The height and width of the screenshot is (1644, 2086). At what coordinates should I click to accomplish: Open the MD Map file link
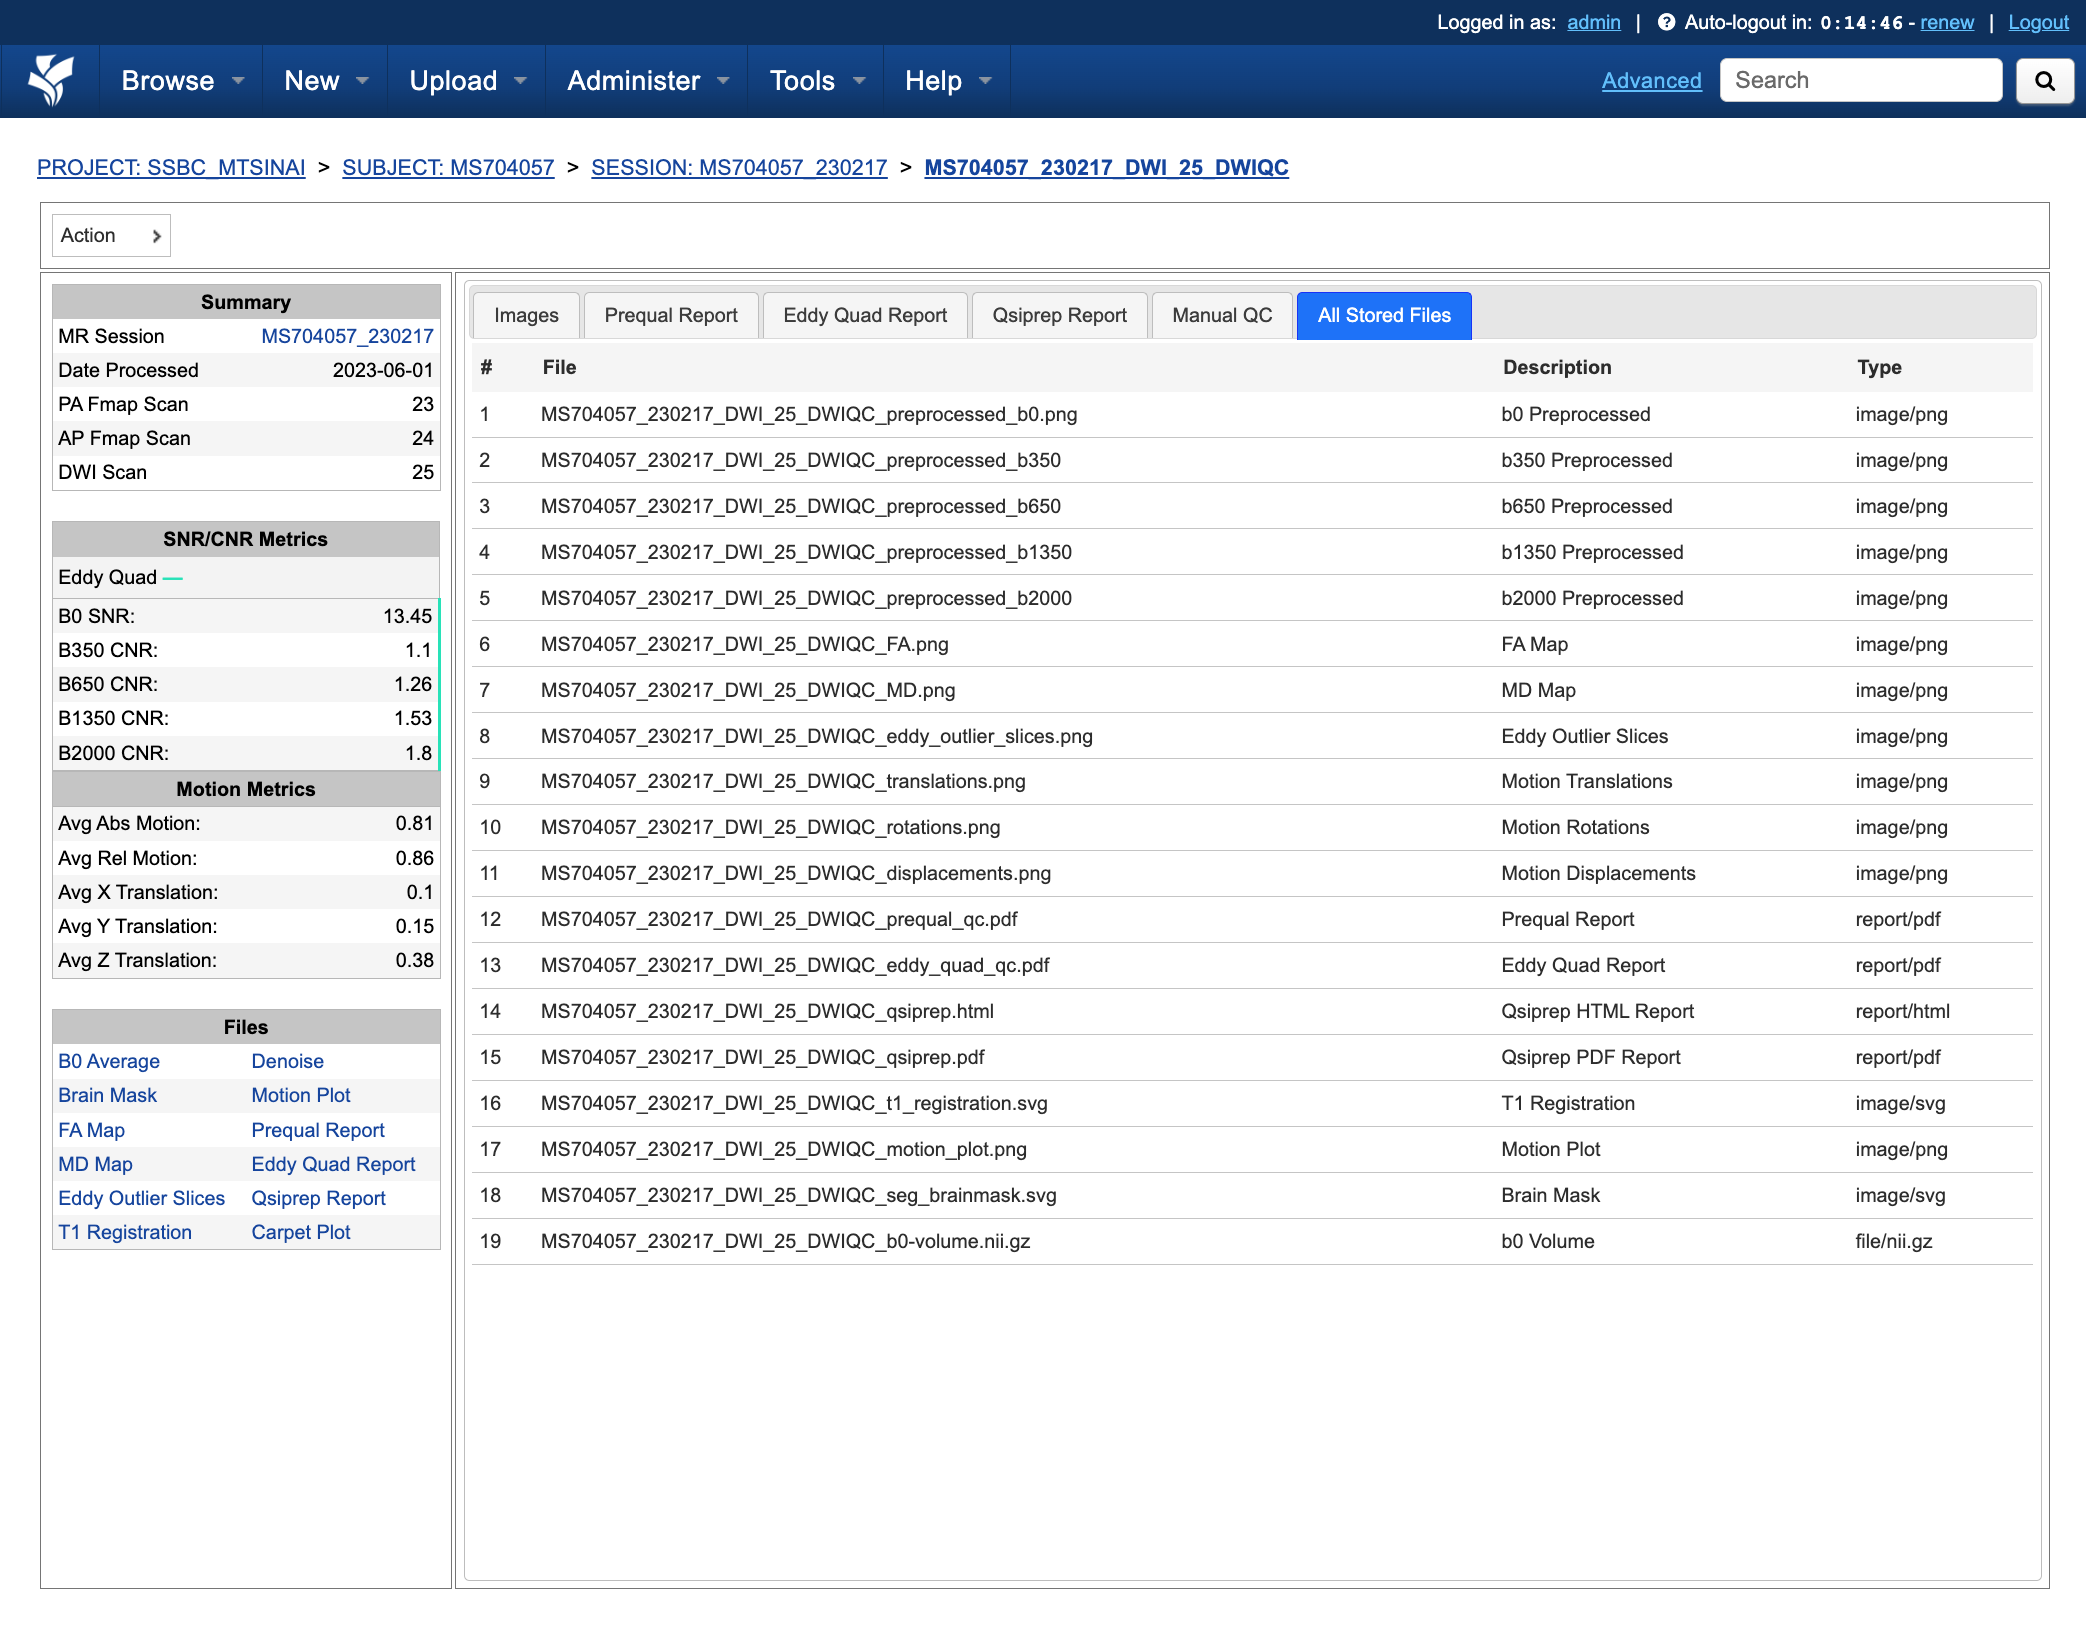tap(95, 1164)
